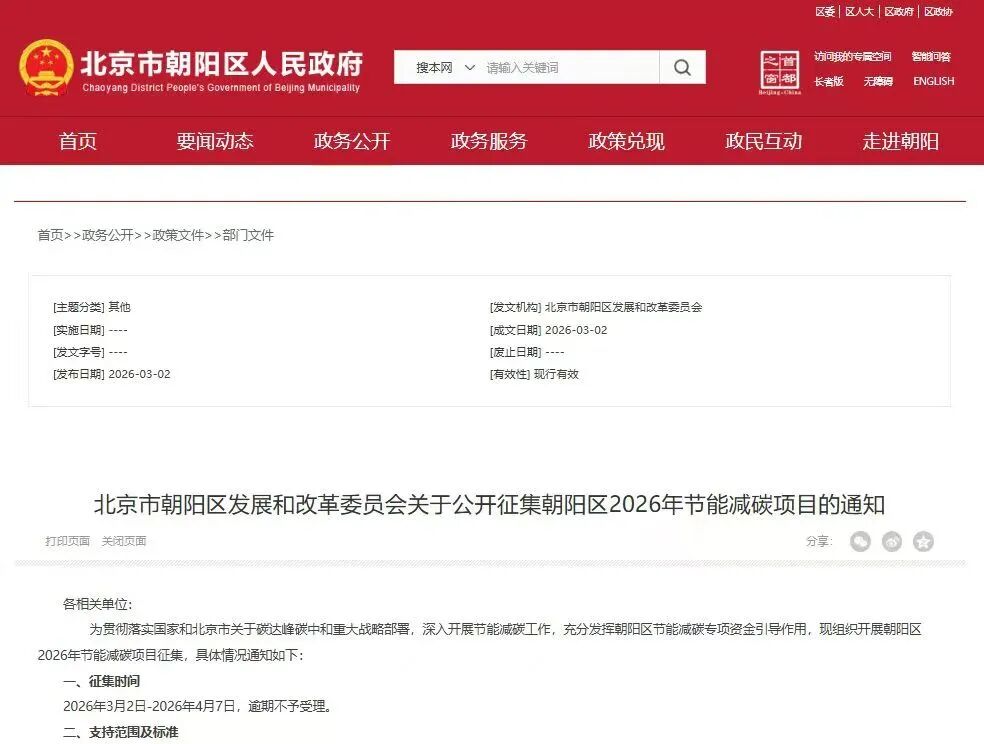Viewport: 984px width, 744px height.
Task: Open 无障碍 accessibility mode
Action: coord(878,81)
